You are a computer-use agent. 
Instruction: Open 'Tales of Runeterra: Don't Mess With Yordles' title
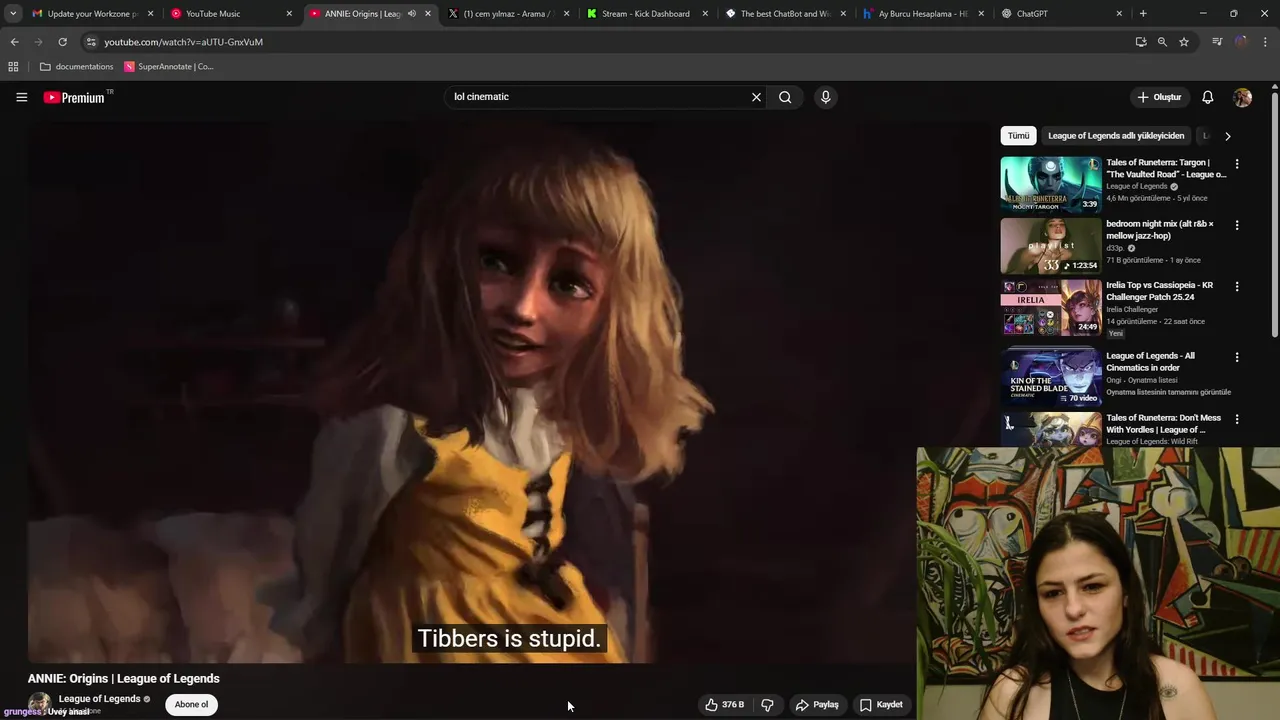[x=1163, y=424]
